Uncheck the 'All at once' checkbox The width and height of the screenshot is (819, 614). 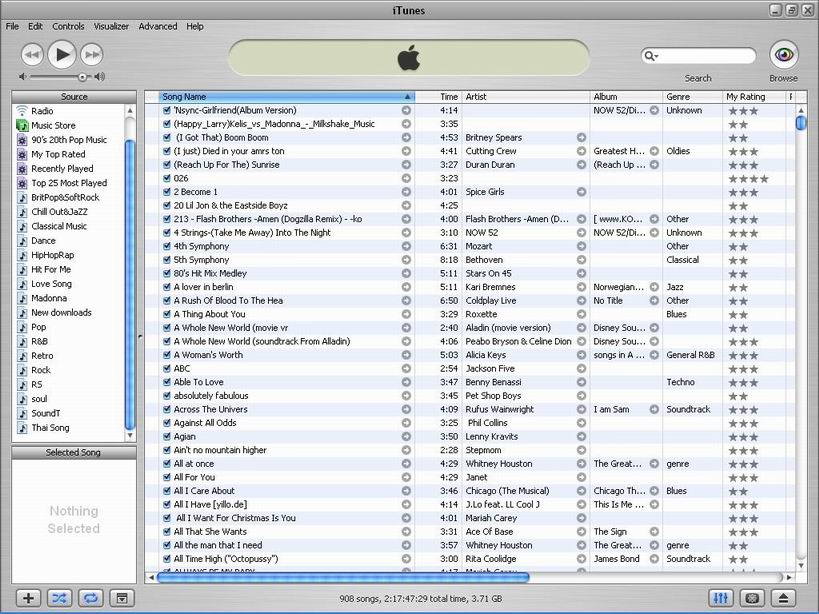click(x=167, y=464)
